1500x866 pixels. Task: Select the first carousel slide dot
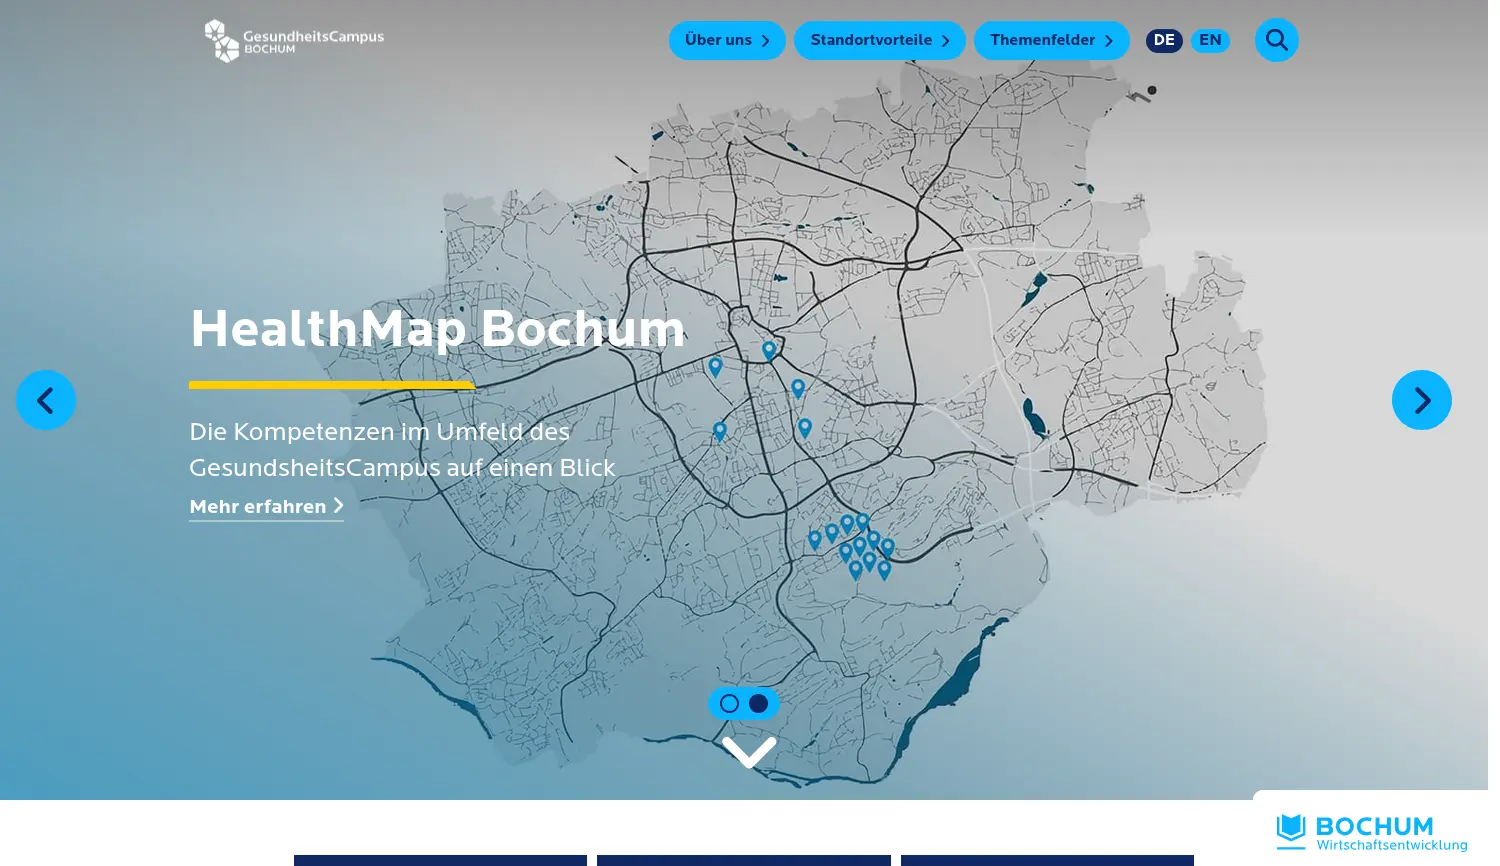point(729,704)
